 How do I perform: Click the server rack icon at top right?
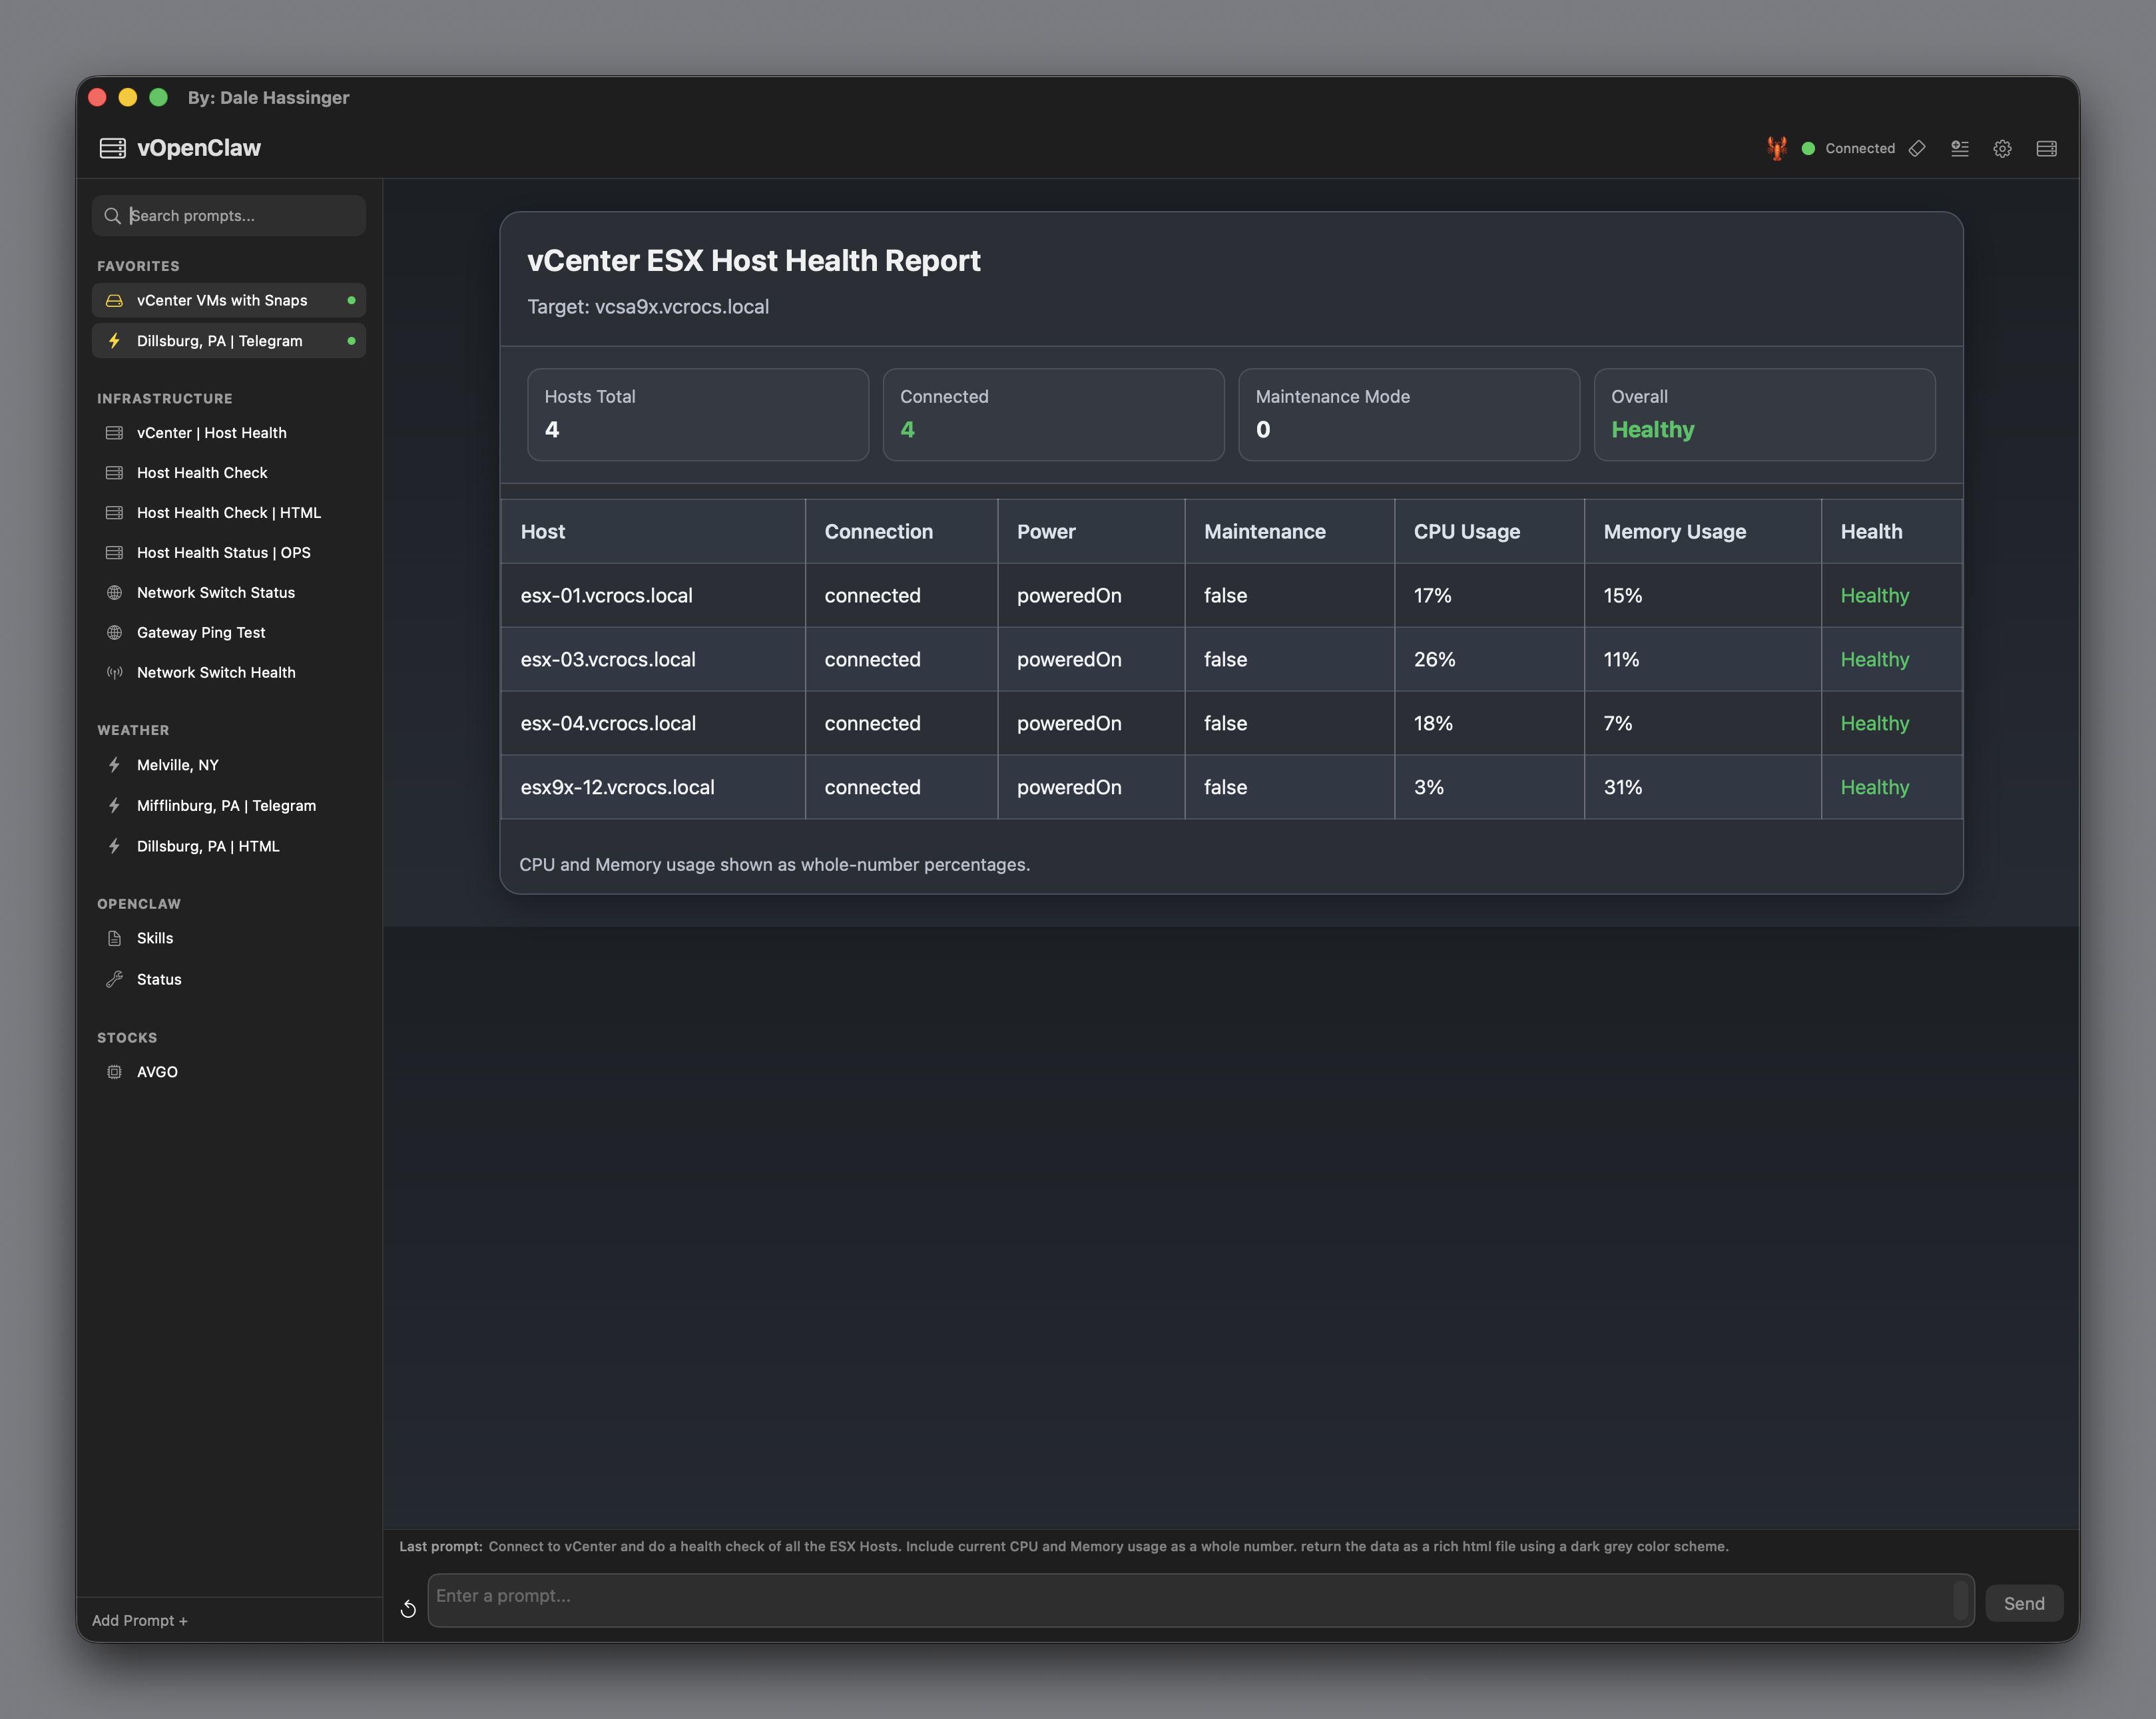point(2046,148)
